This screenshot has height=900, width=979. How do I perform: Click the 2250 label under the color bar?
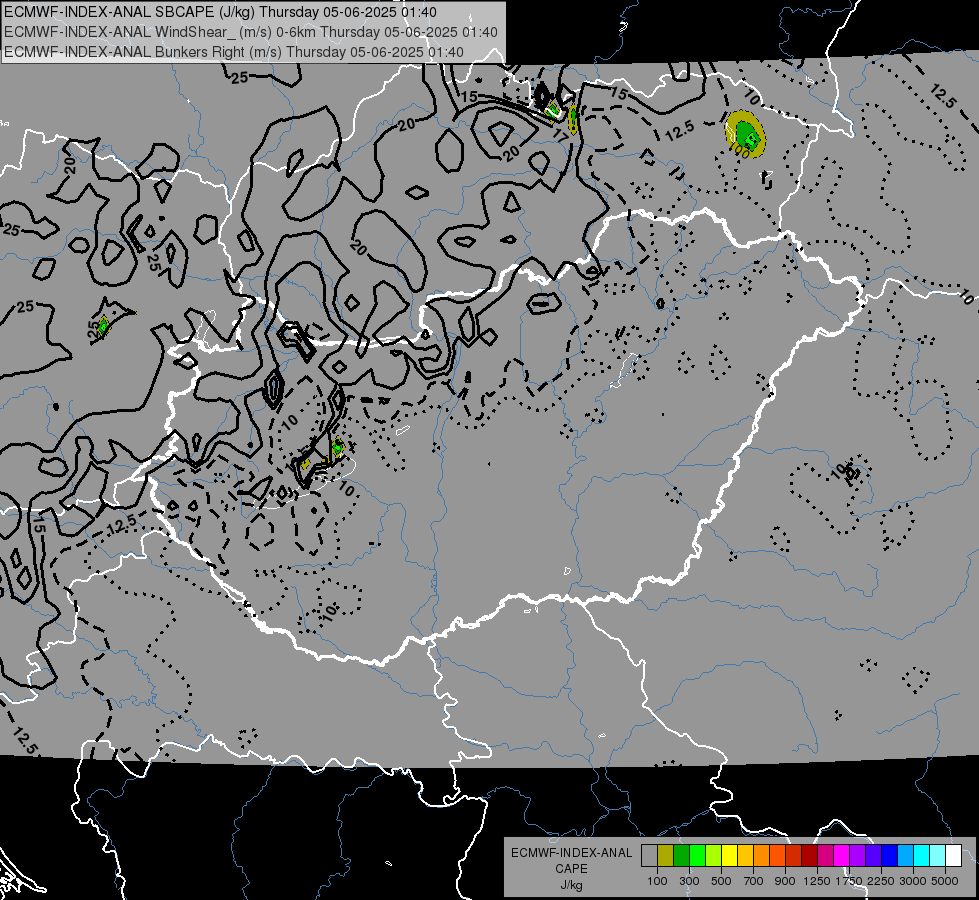[x=881, y=881]
